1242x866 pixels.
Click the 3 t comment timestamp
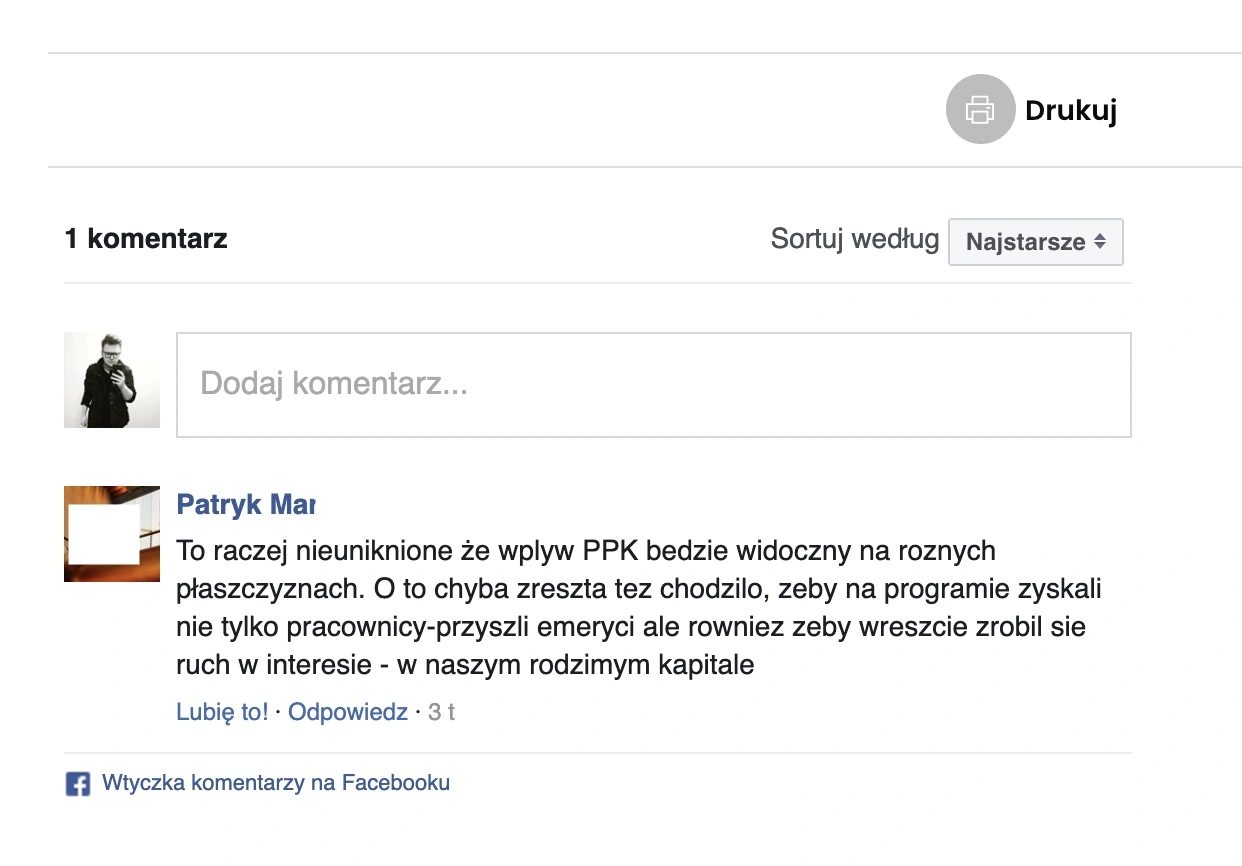[x=441, y=712]
